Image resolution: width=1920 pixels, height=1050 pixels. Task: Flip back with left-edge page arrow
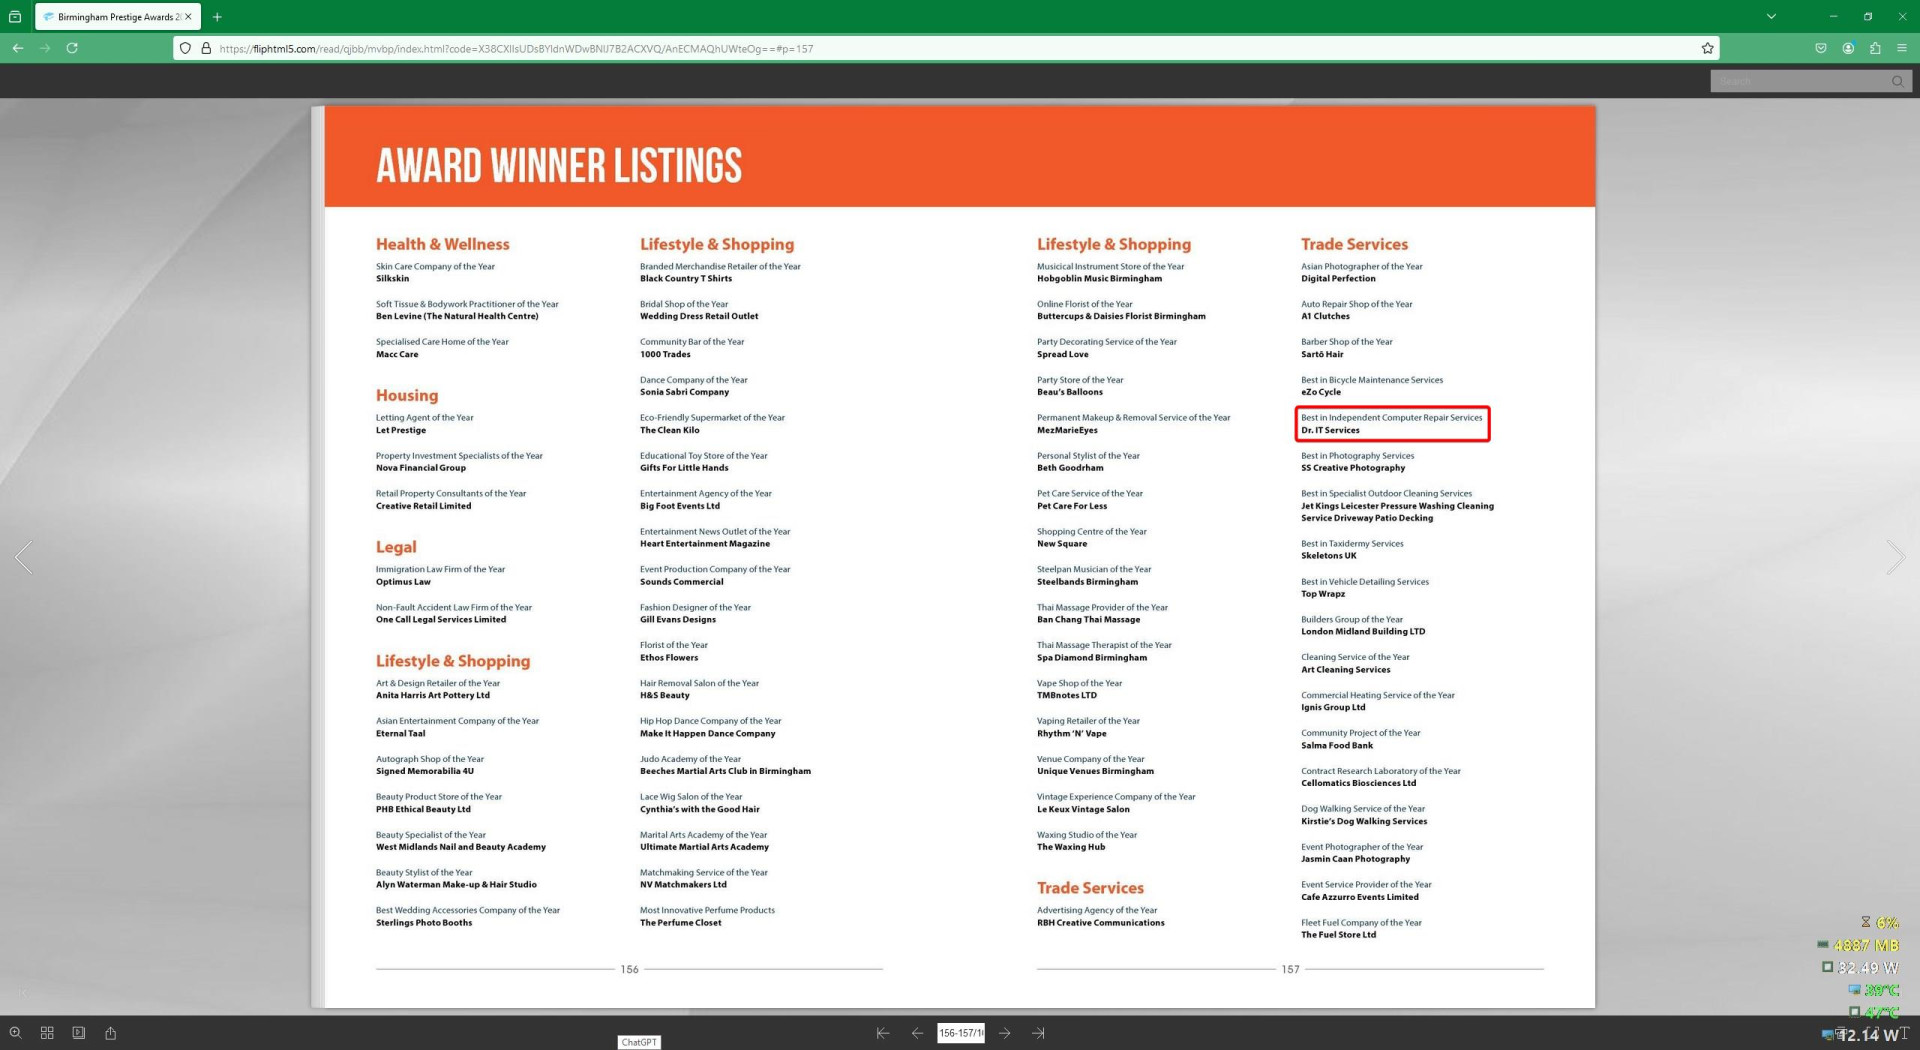[24, 557]
